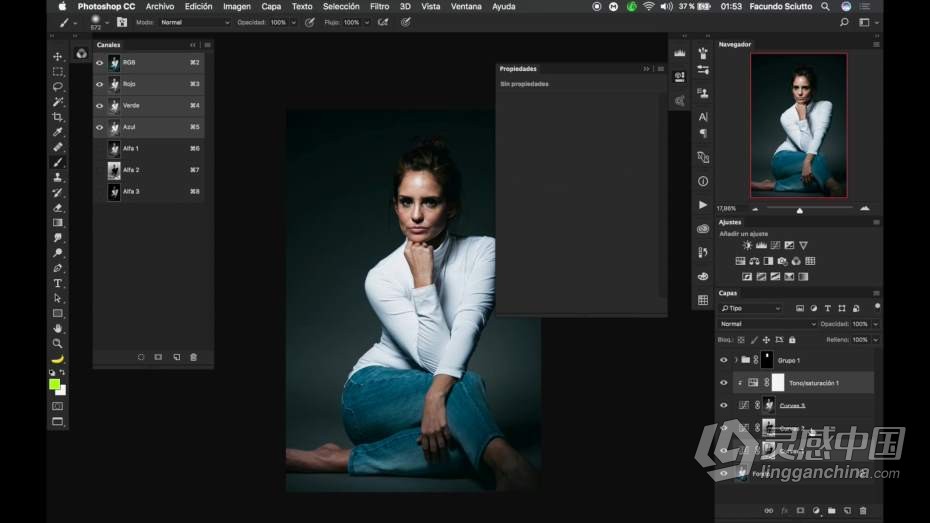930x523 pixels.
Task: Open Relleno dropdown in Capas
Action: 875,340
